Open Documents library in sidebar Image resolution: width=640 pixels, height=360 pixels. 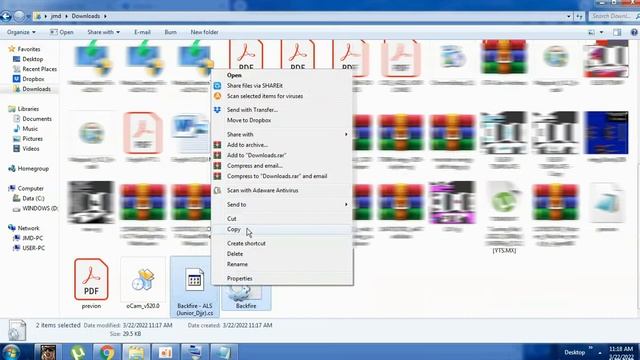point(37,119)
